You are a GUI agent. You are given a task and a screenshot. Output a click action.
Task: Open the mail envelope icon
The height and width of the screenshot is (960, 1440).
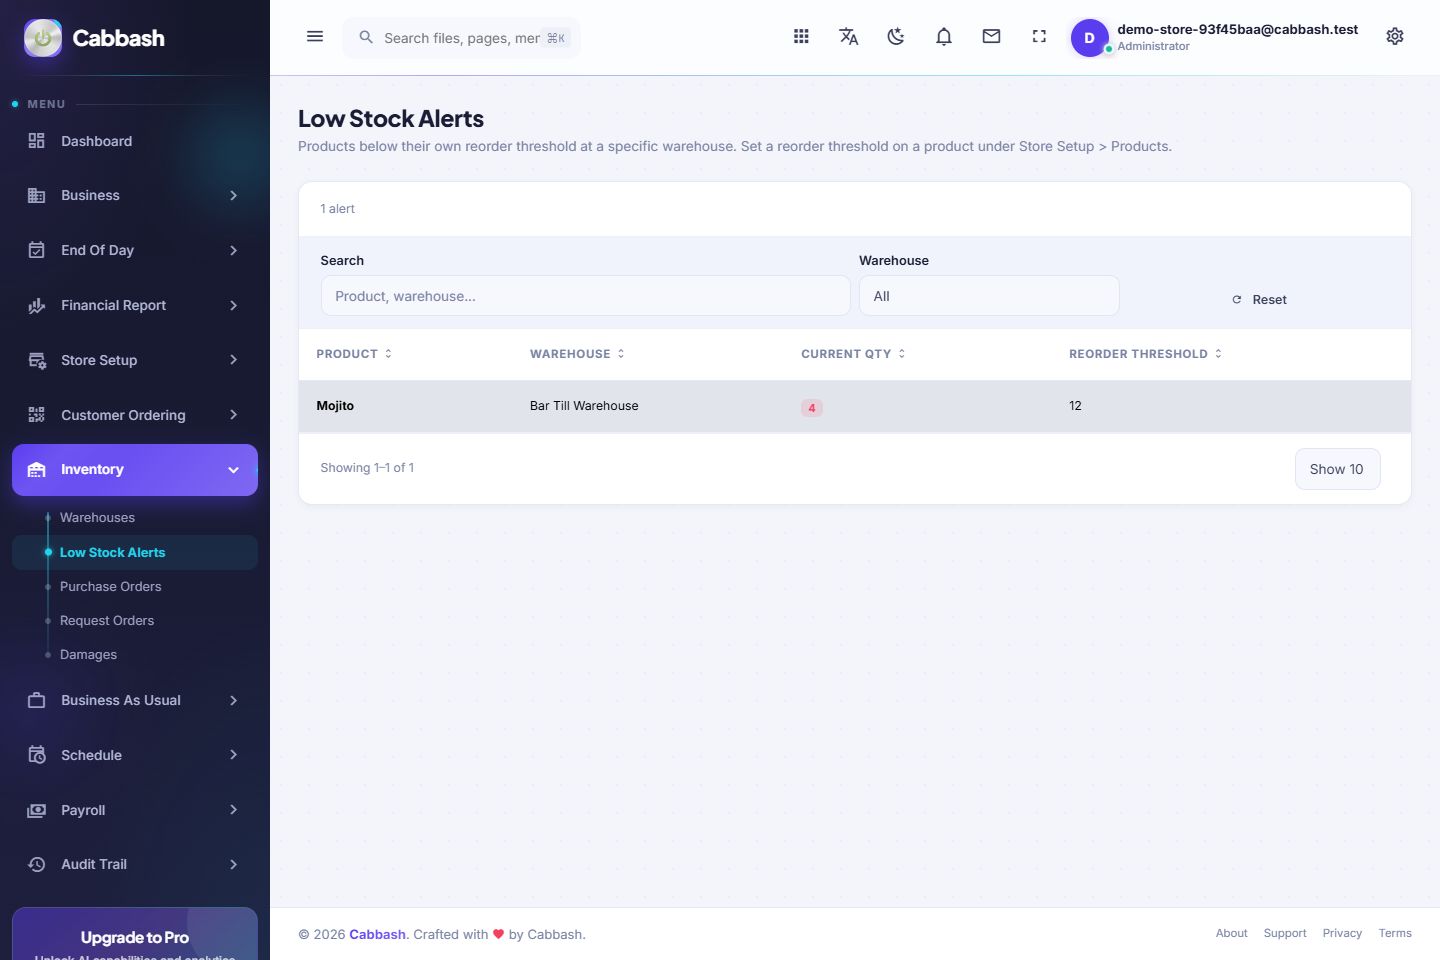[x=991, y=37]
